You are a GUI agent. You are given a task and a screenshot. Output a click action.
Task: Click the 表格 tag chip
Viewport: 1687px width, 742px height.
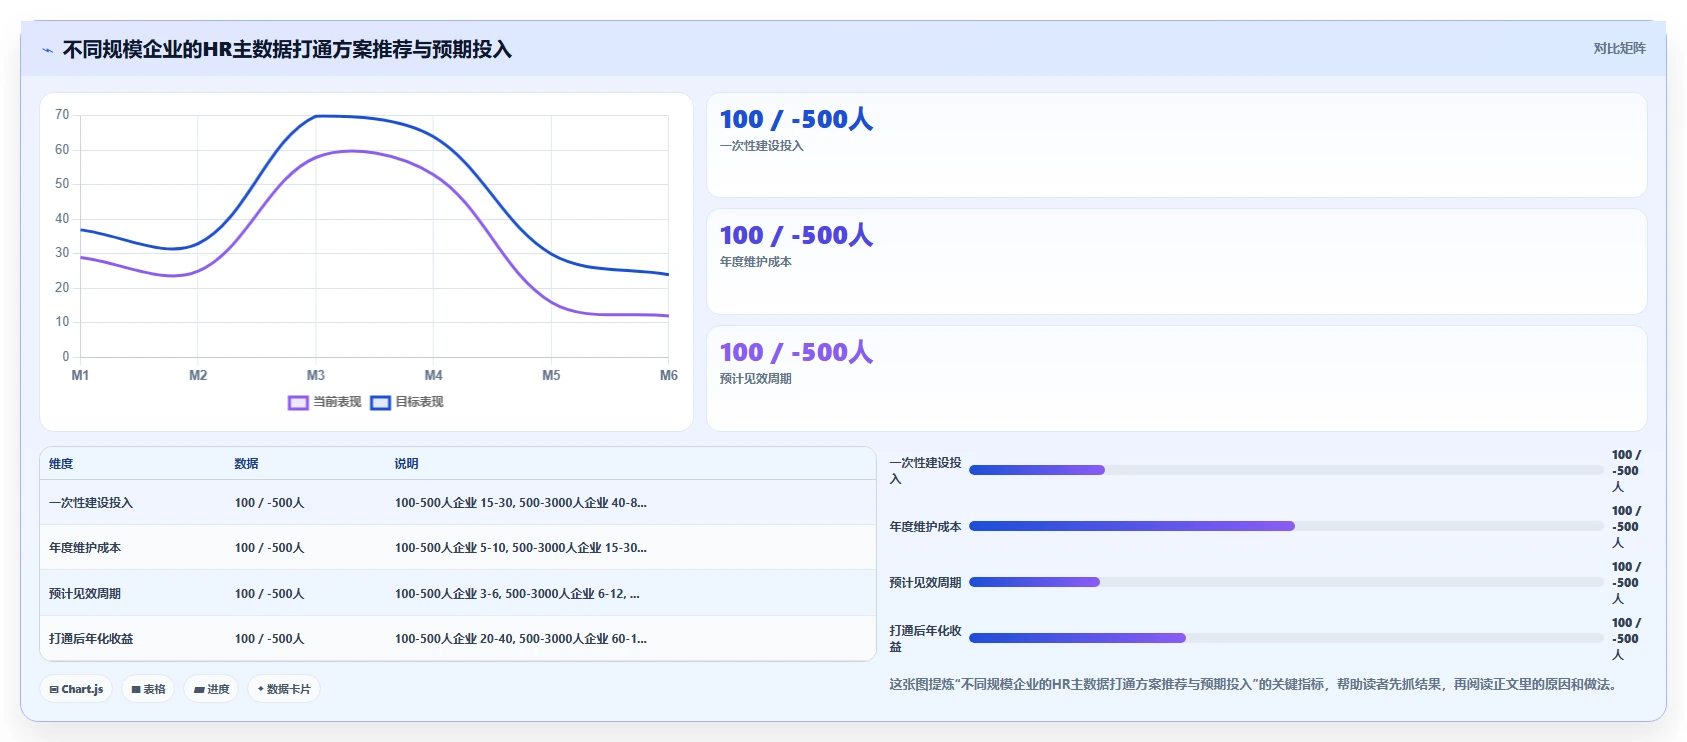(x=148, y=689)
